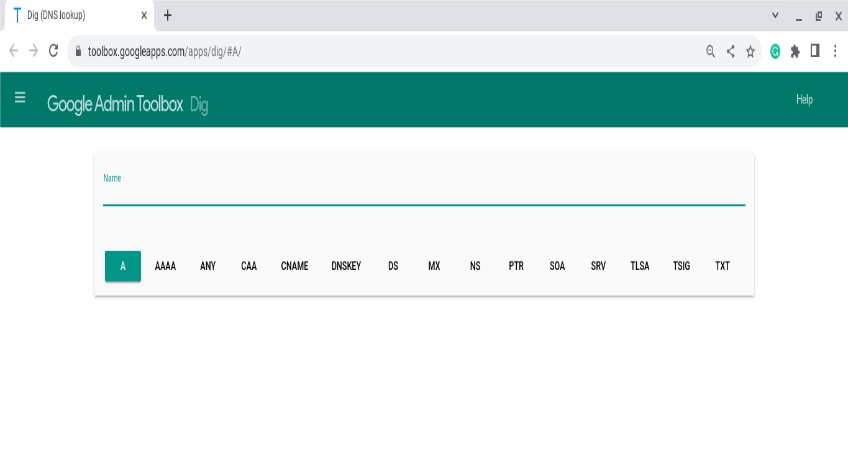The height and width of the screenshot is (460, 848).
Task: Select the DNSKEY record type
Action: pyautogui.click(x=346, y=266)
